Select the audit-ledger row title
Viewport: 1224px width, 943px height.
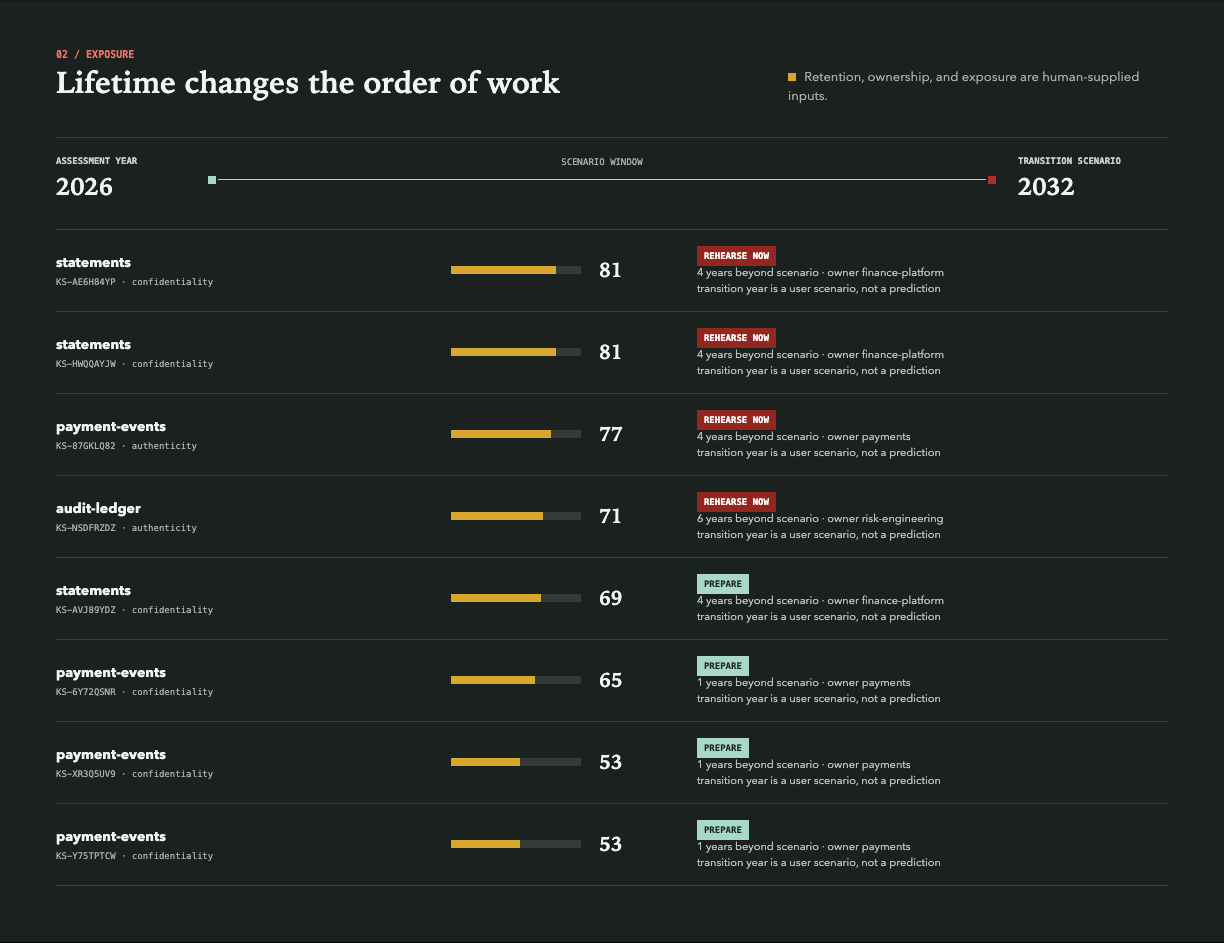click(x=98, y=509)
